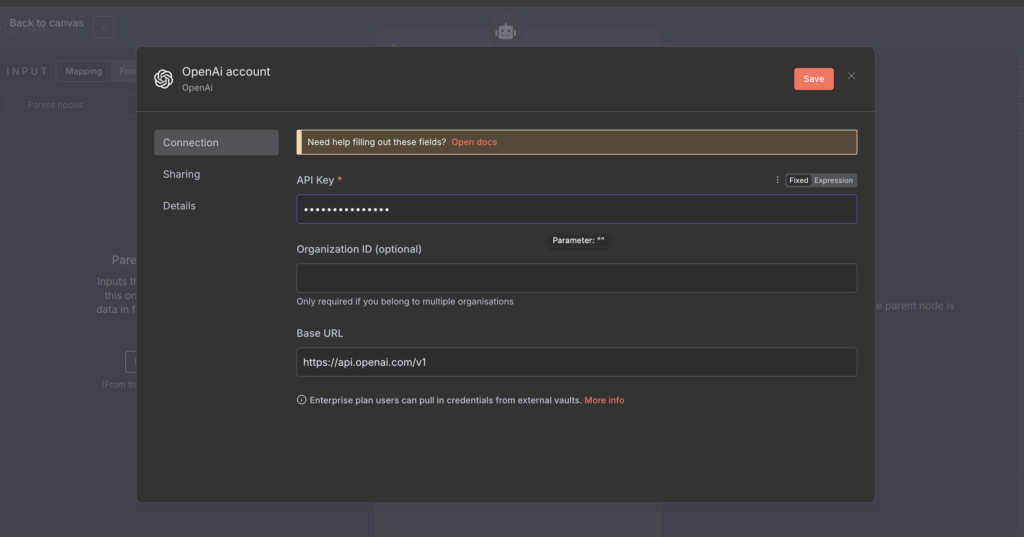
Task: Click the robot icon above the dialog
Action: click(x=506, y=32)
